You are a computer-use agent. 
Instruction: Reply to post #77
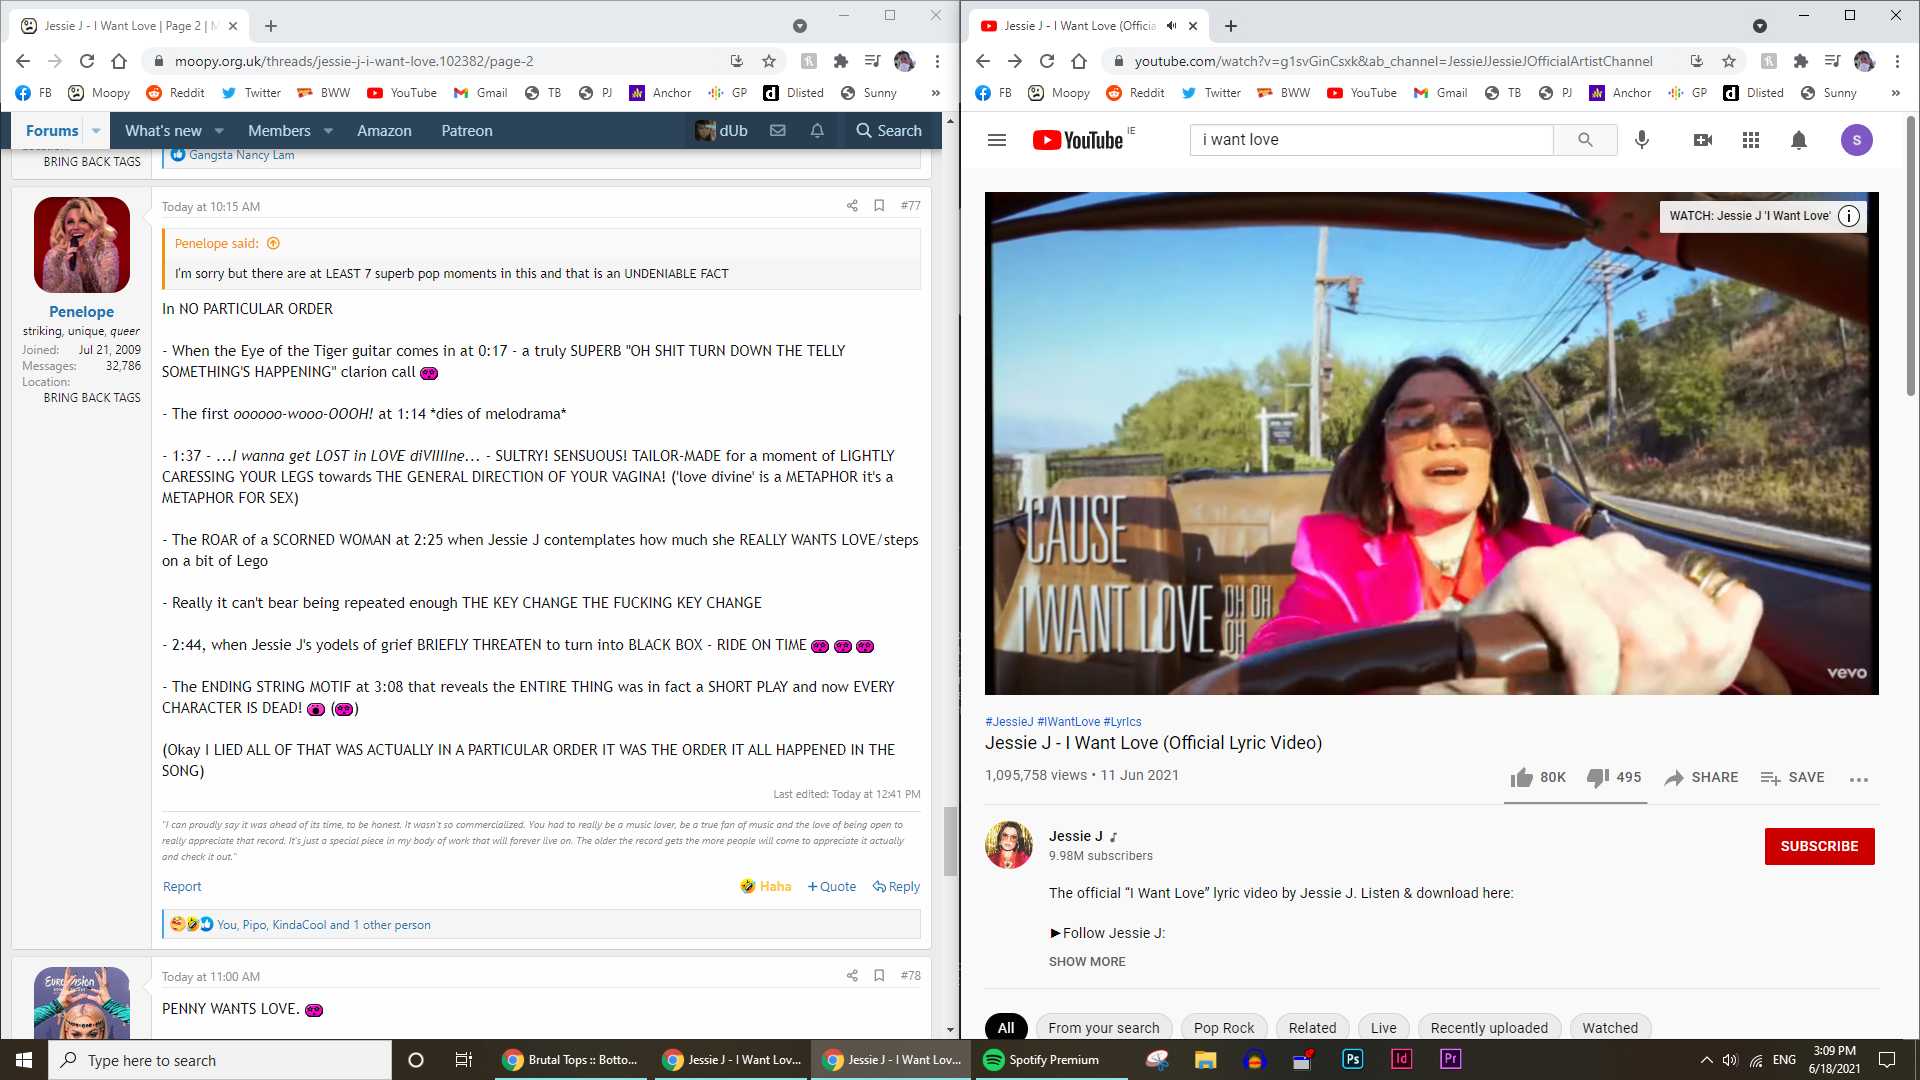click(896, 887)
